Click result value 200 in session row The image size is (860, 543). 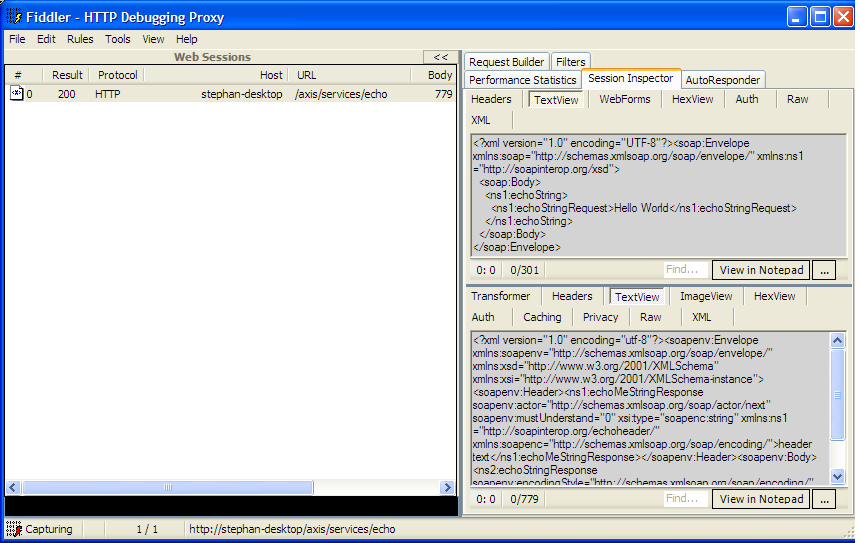(66, 94)
